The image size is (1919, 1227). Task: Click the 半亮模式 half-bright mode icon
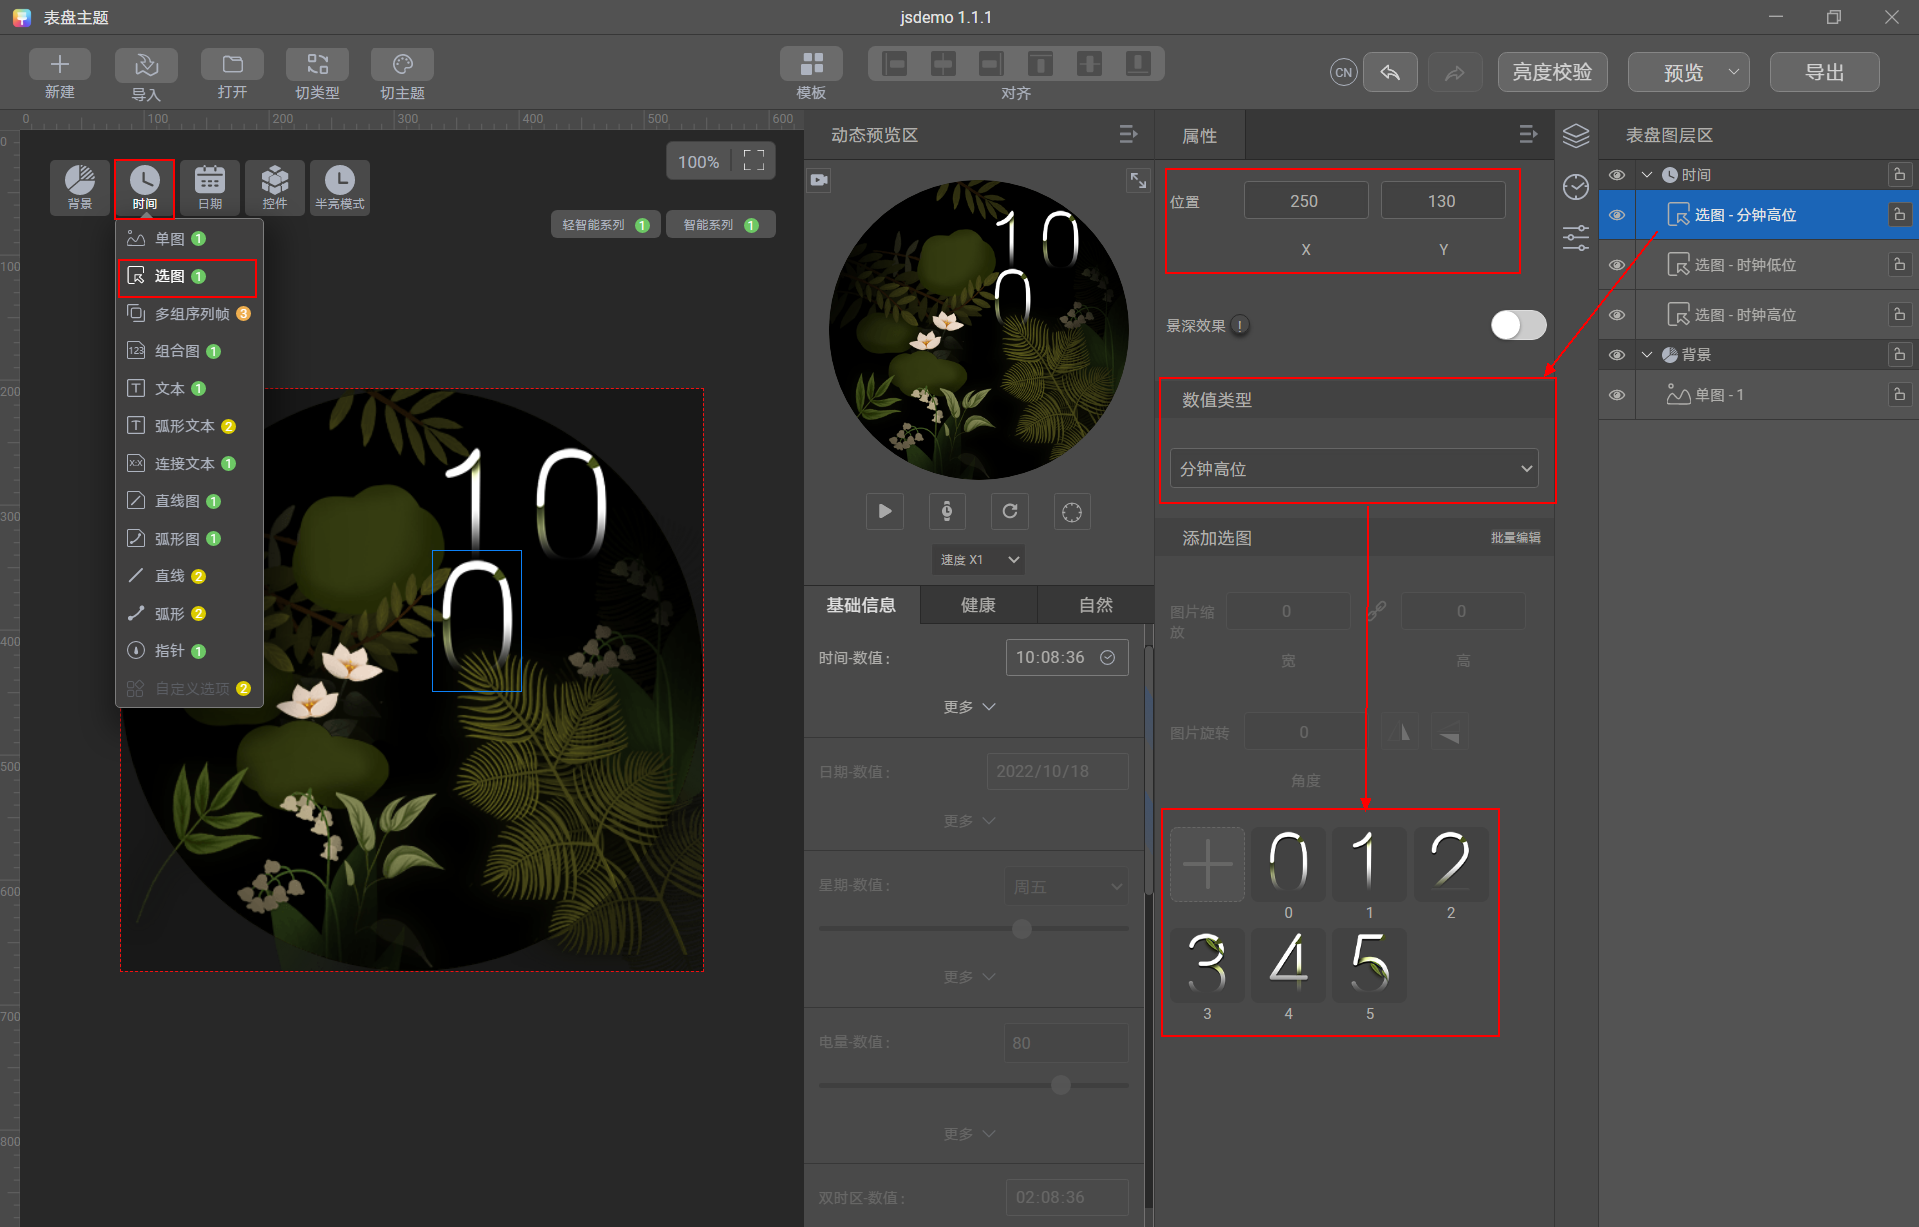coord(340,187)
